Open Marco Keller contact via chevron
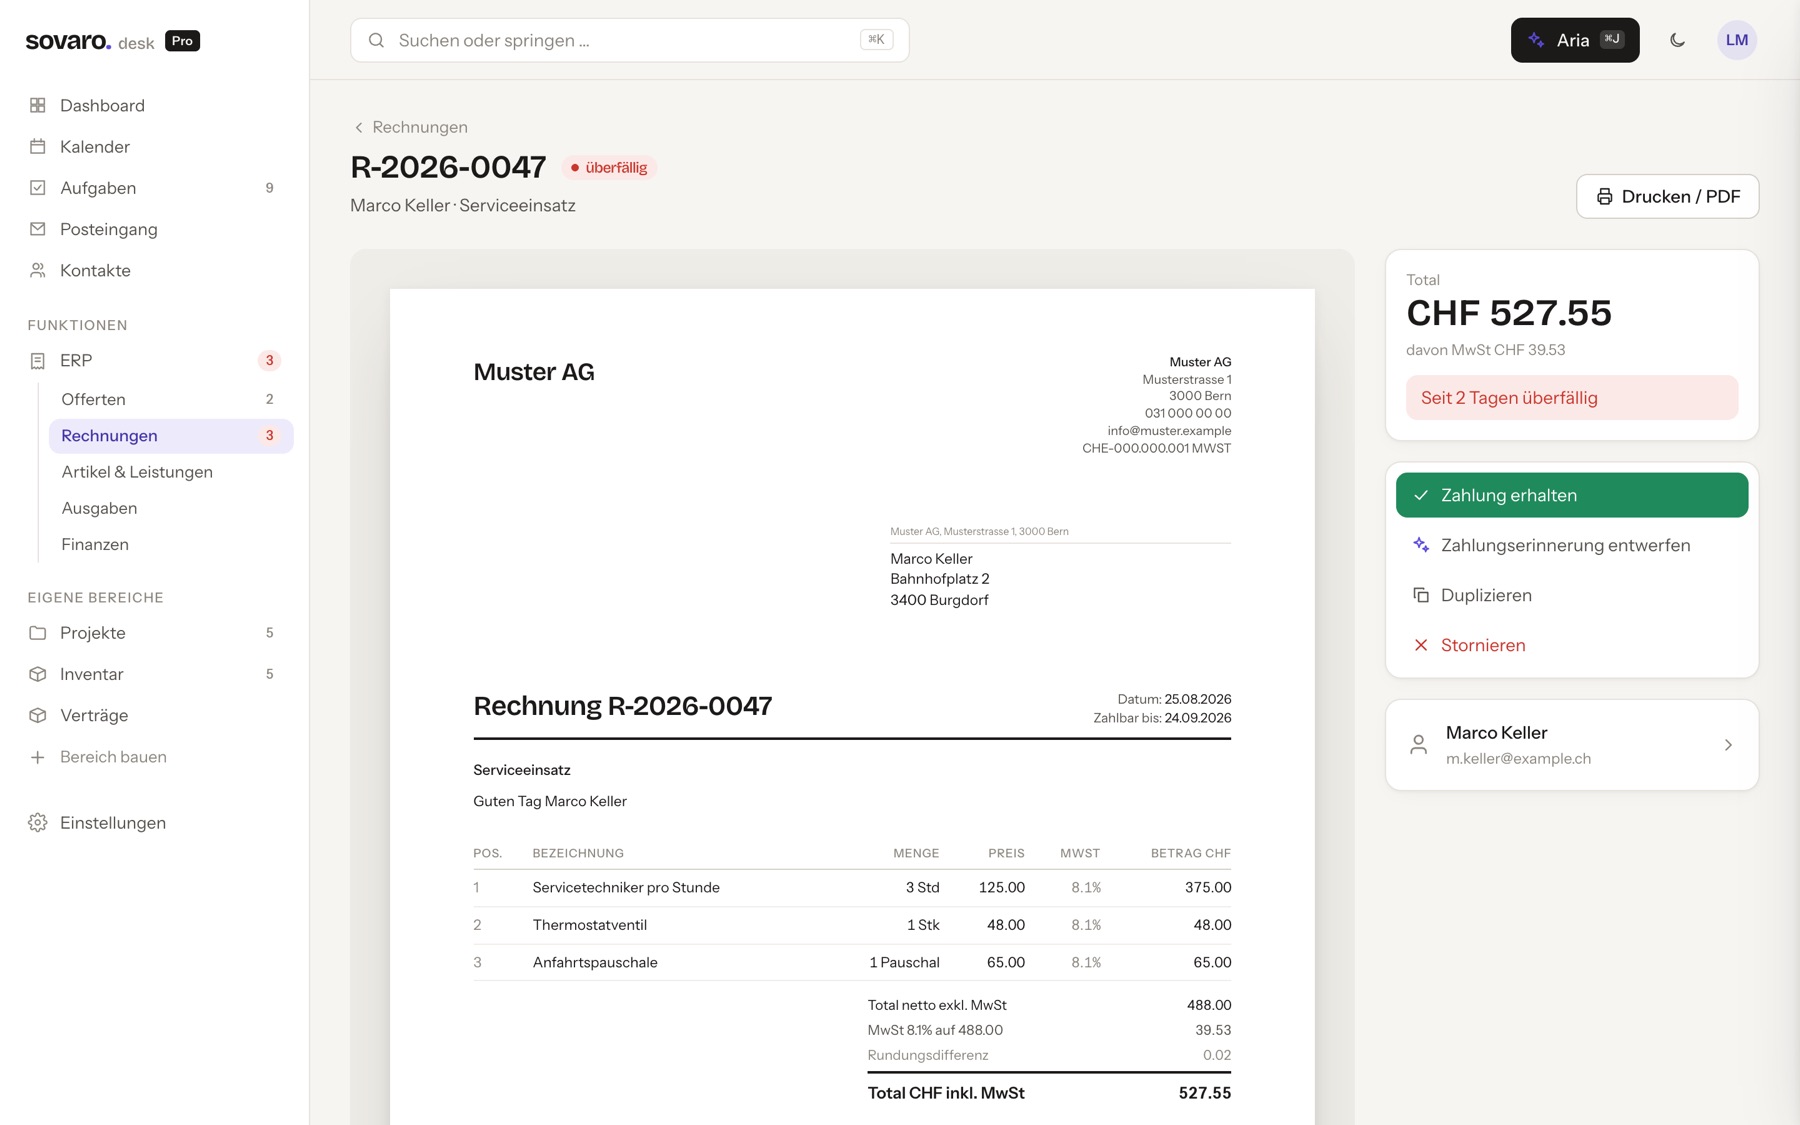1800x1125 pixels. [1728, 745]
